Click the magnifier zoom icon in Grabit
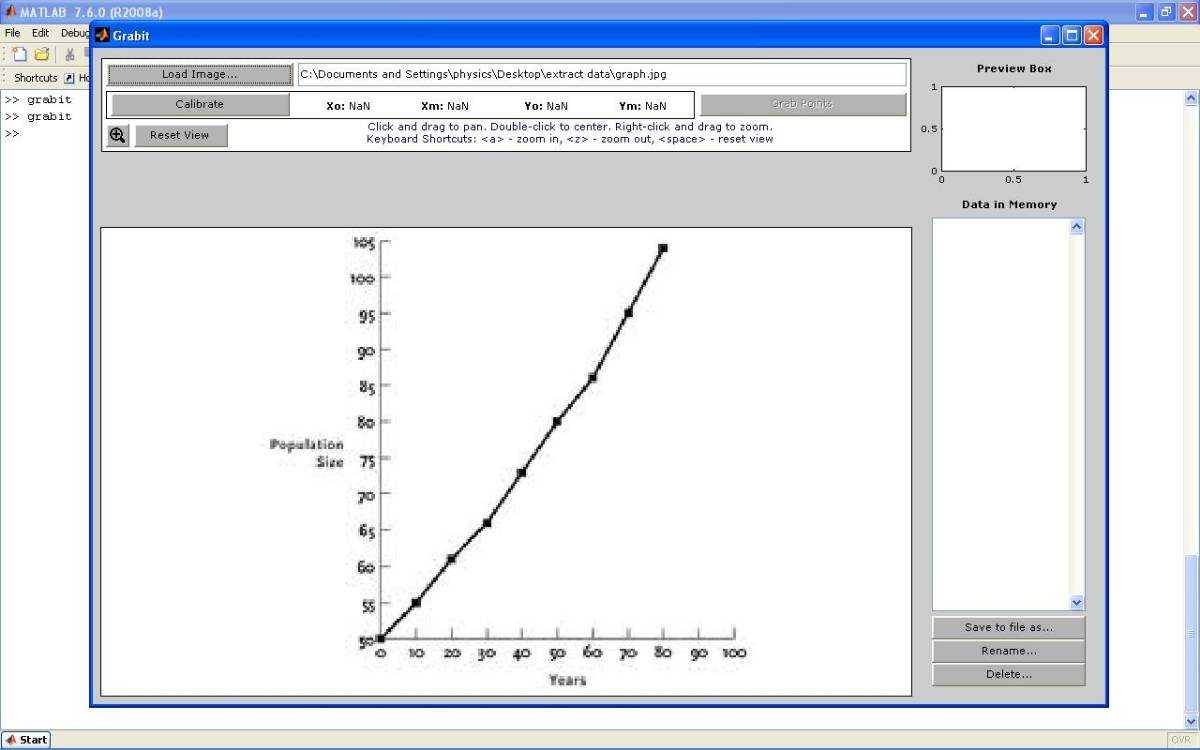 click(117, 134)
